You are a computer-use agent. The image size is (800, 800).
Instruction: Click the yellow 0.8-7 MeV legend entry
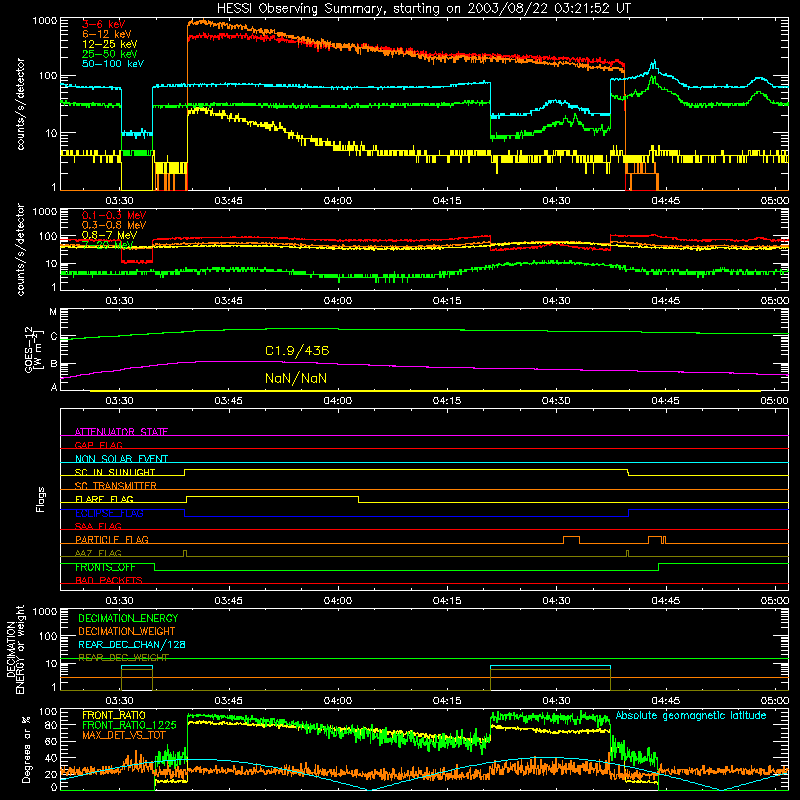(x=109, y=235)
